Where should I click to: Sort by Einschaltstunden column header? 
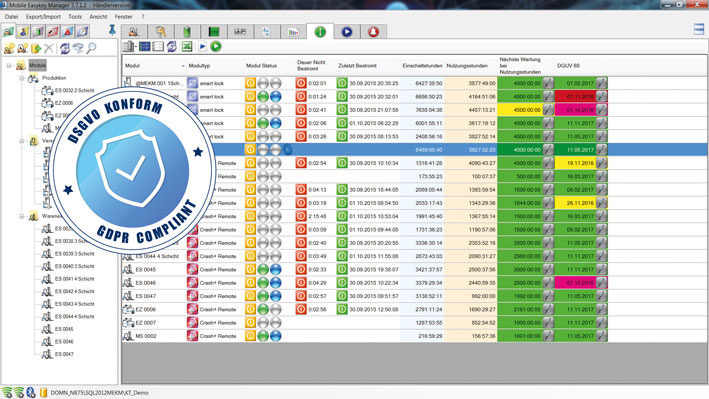coord(422,66)
